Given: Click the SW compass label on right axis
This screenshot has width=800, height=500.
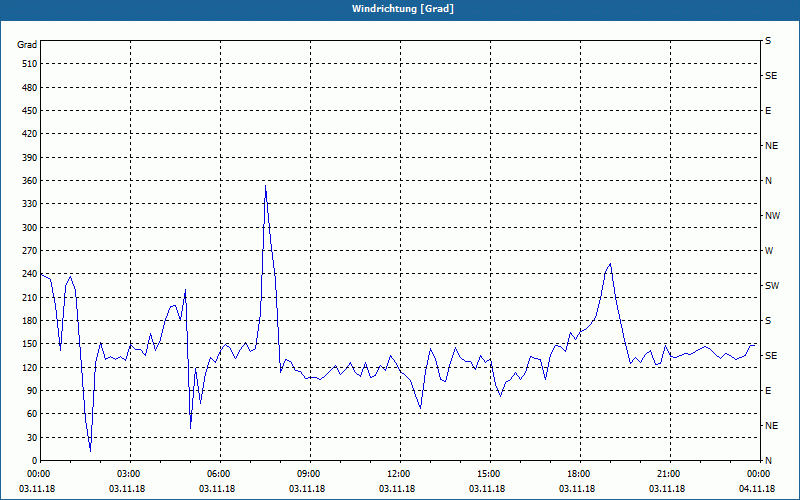Looking at the screenshot, I should [772, 286].
